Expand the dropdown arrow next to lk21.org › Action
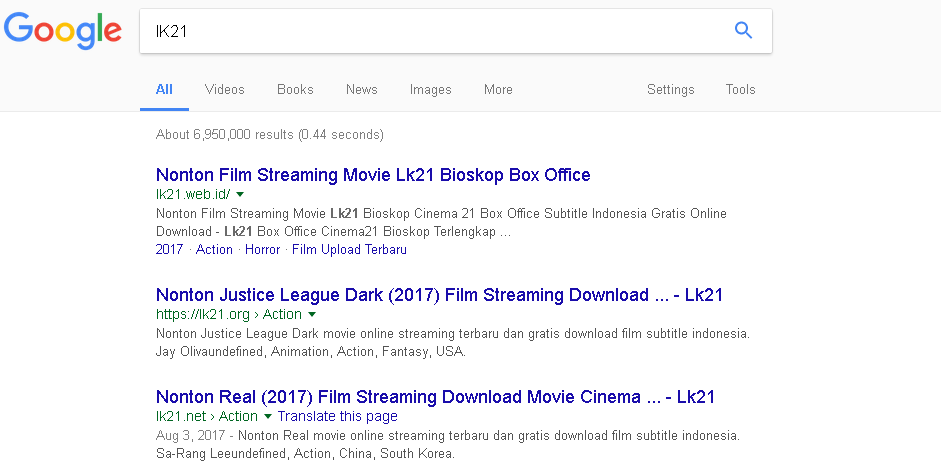Viewport: 941px width, 464px height. click(x=311, y=315)
